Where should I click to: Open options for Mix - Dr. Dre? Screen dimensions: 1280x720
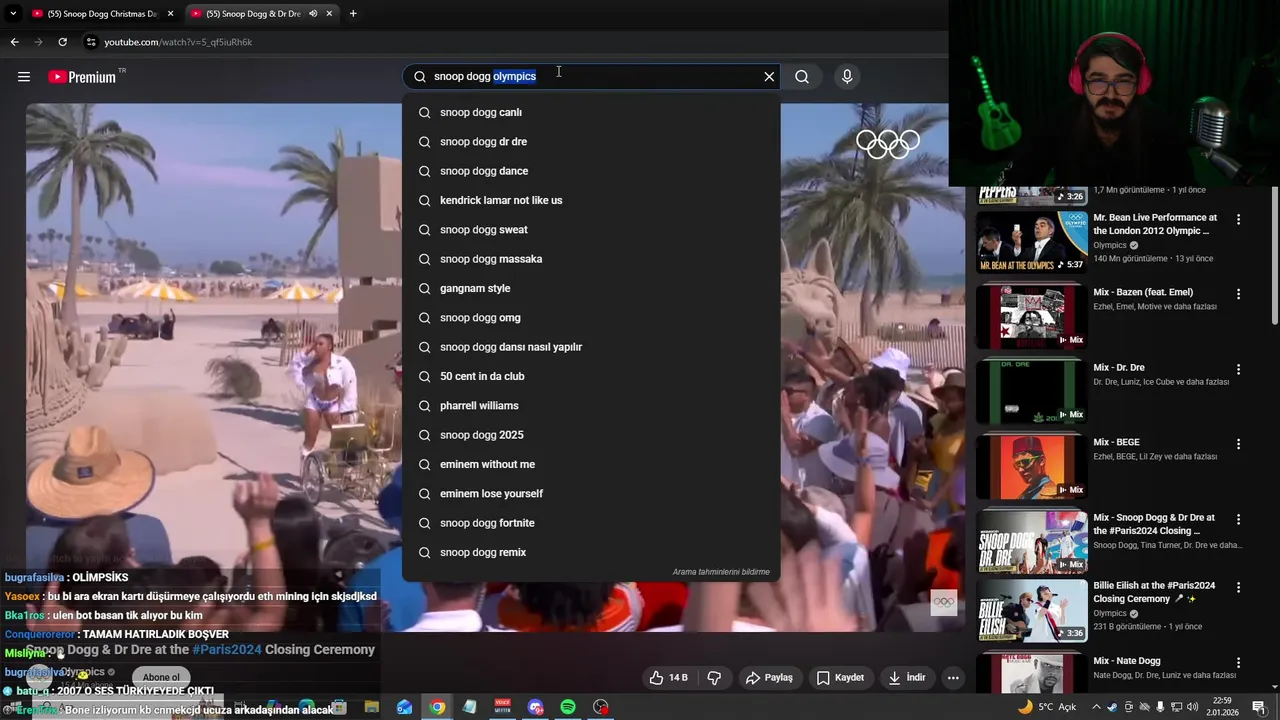(1238, 369)
